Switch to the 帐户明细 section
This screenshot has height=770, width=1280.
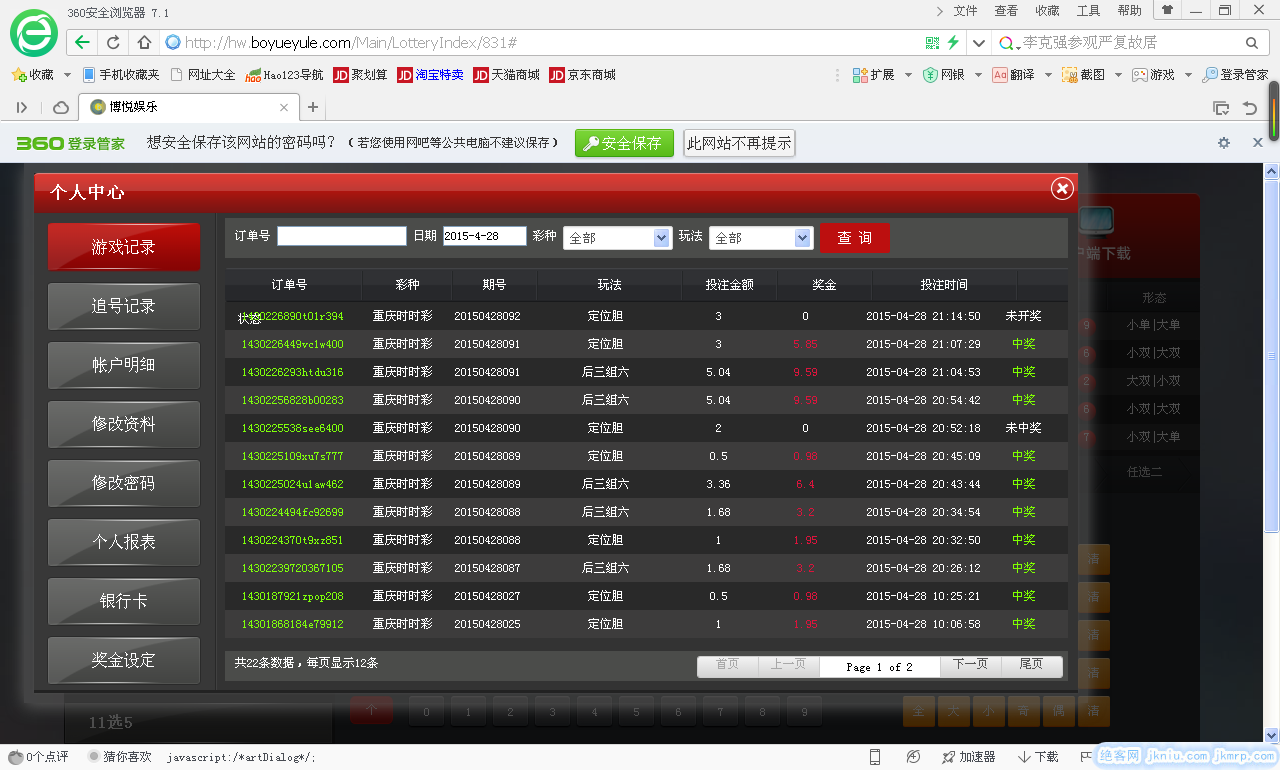click(x=124, y=365)
